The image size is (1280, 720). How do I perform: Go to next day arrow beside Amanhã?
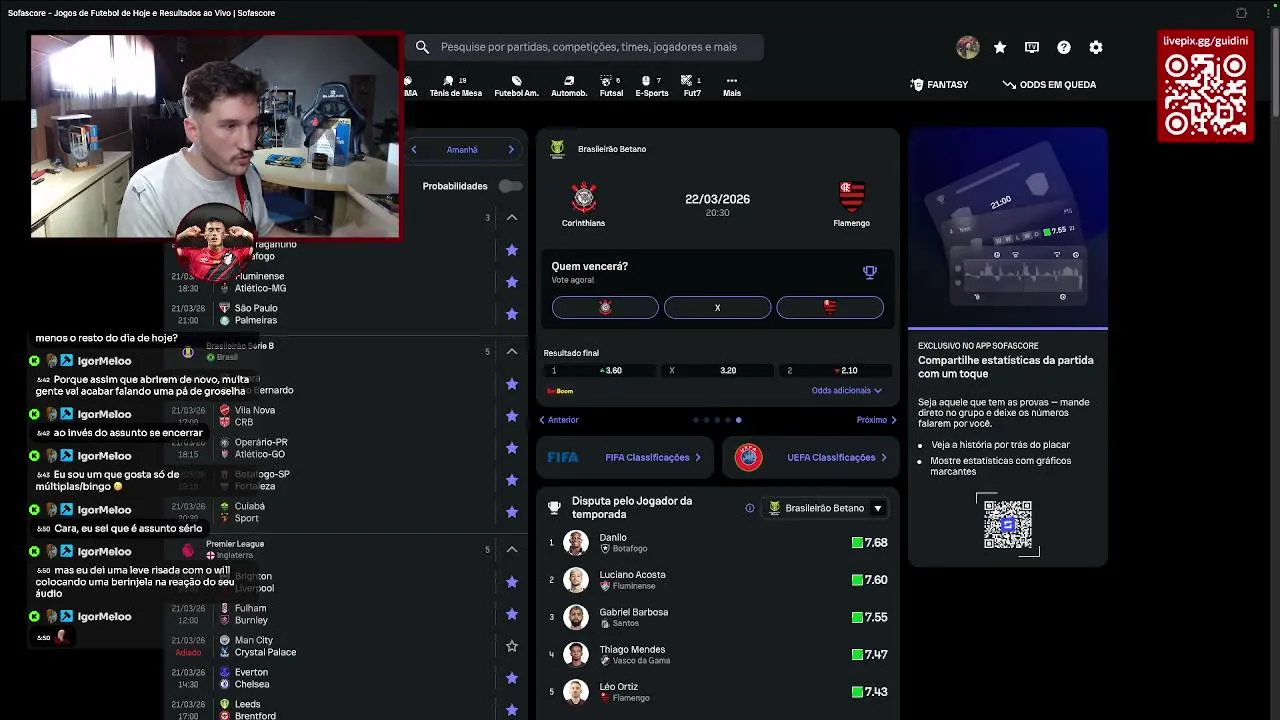pos(511,150)
